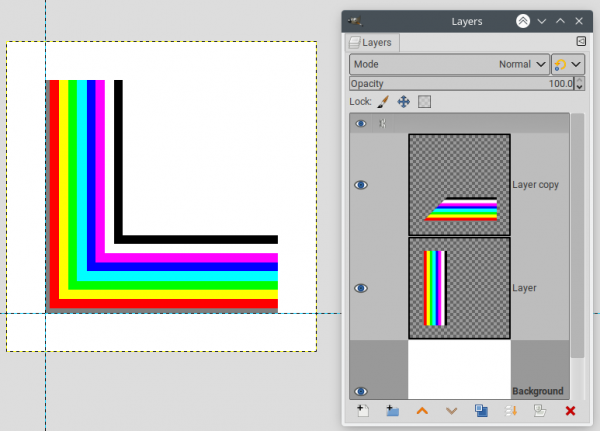The image size is (600, 431).
Task: Click the GIMP Wilber icon in the title bar
Action: click(355, 21)
